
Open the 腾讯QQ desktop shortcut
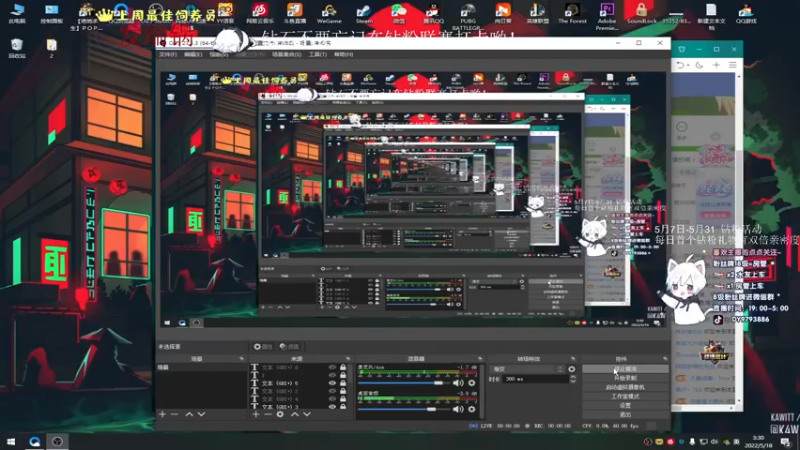click(433, 14)
